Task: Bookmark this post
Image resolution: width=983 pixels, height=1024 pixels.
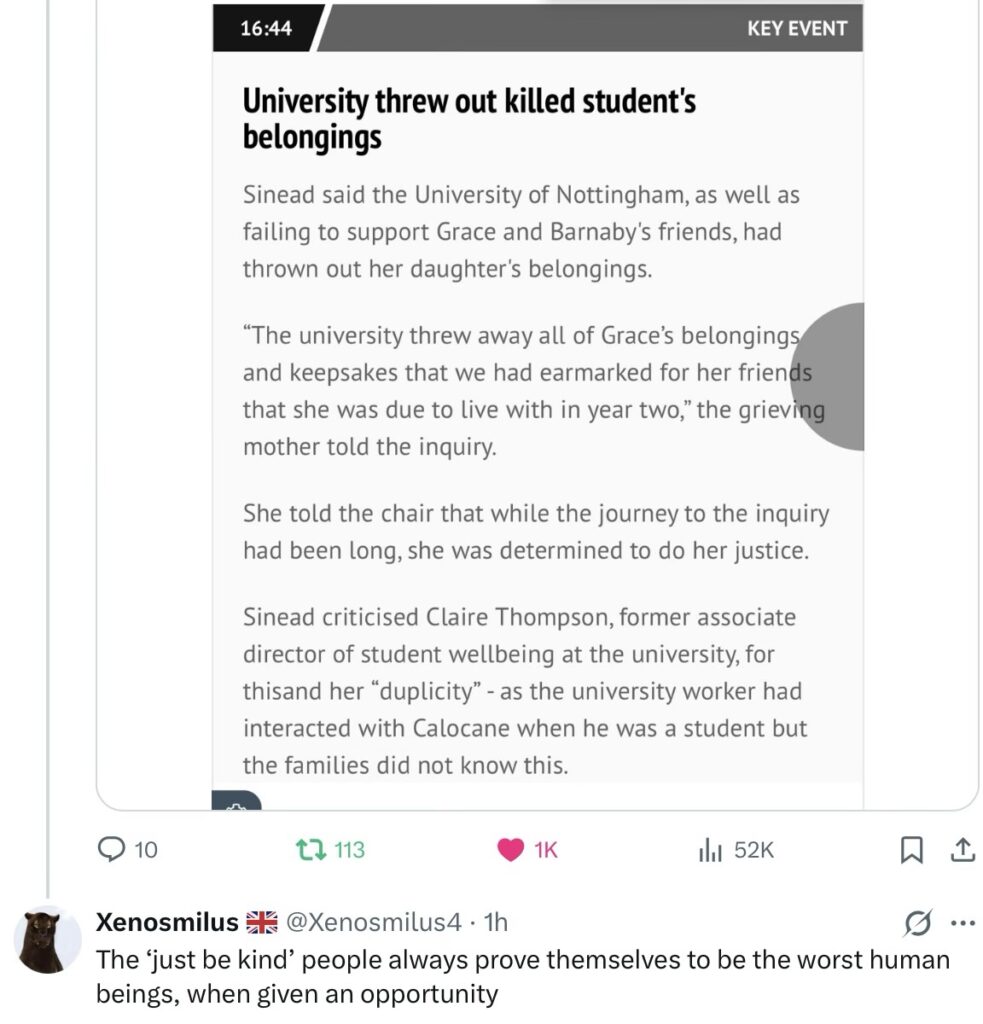Action: (911, 850)
